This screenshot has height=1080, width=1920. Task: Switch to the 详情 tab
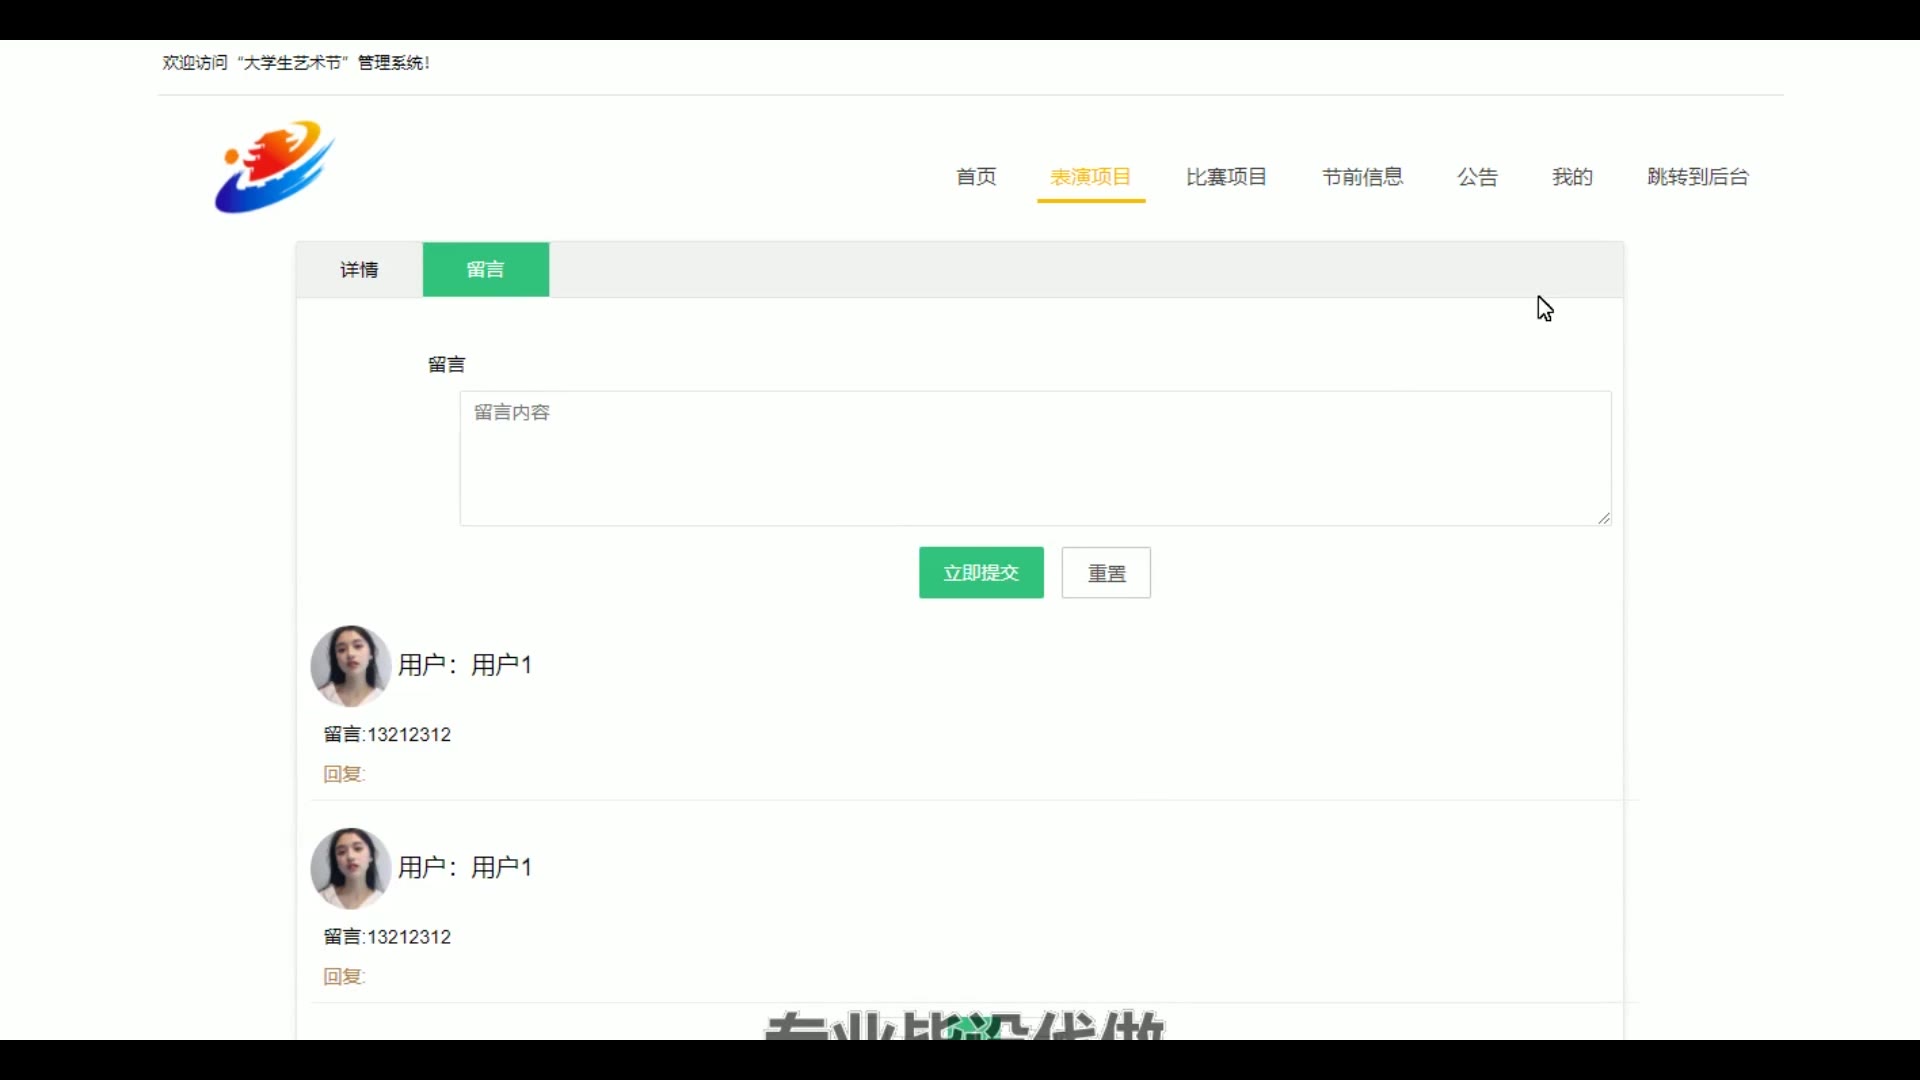pos(359,270)
